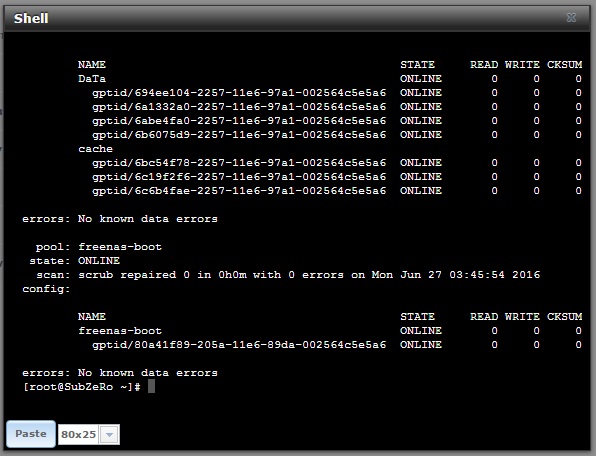Click the gptid/6abe4fa0 device line
The width and height of the screenshot is (596, 456).
(336, 121)
